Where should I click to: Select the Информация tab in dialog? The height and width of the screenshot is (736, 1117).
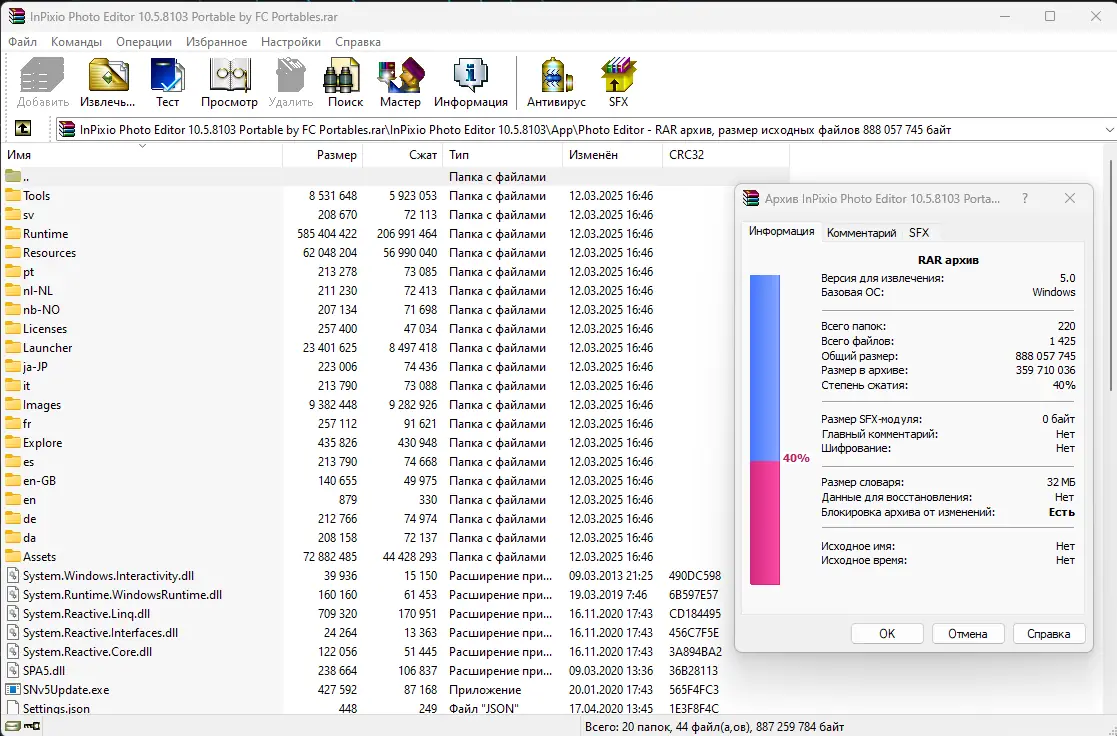(x=781, y=232)
